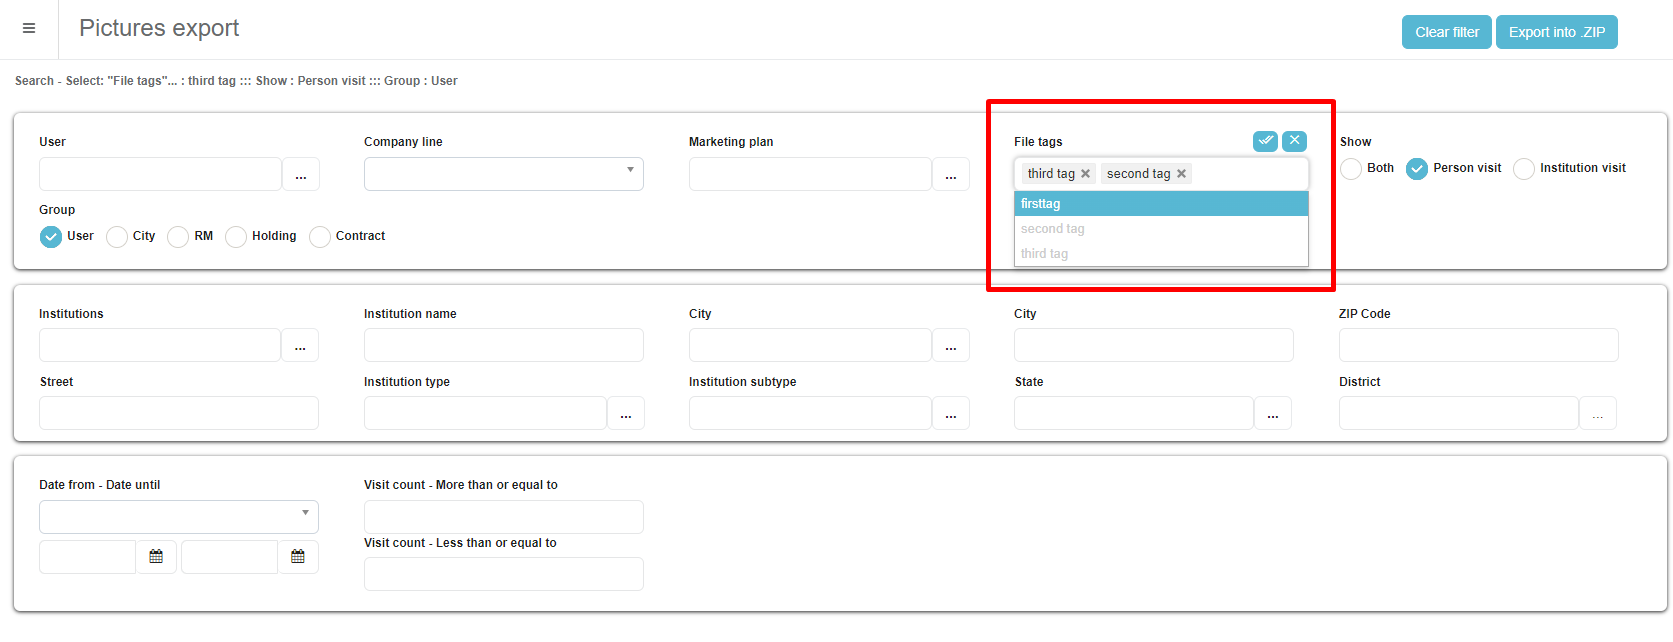Remove the 'third tag' chip

1085,174
